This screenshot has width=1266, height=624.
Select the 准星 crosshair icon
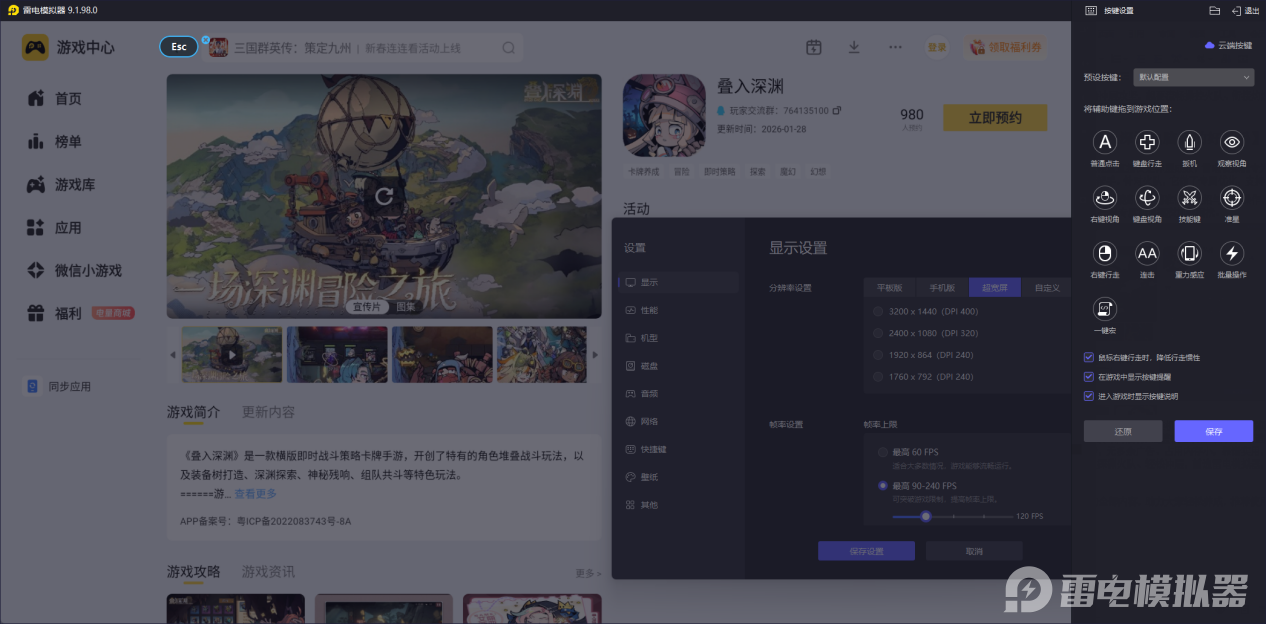click(1233, 198)
